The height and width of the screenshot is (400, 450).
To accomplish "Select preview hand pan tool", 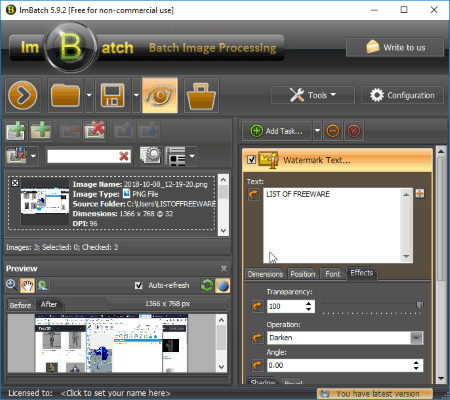I will 27,286.
